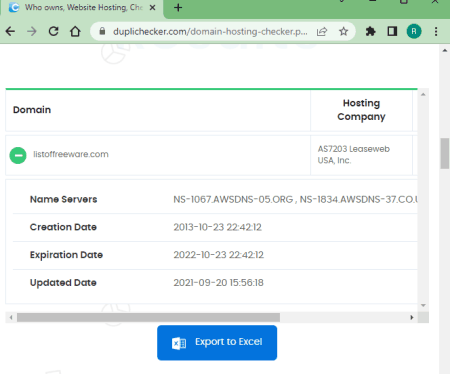Click the table horizontal scrollbar thumb

click(x=148, y=317)
